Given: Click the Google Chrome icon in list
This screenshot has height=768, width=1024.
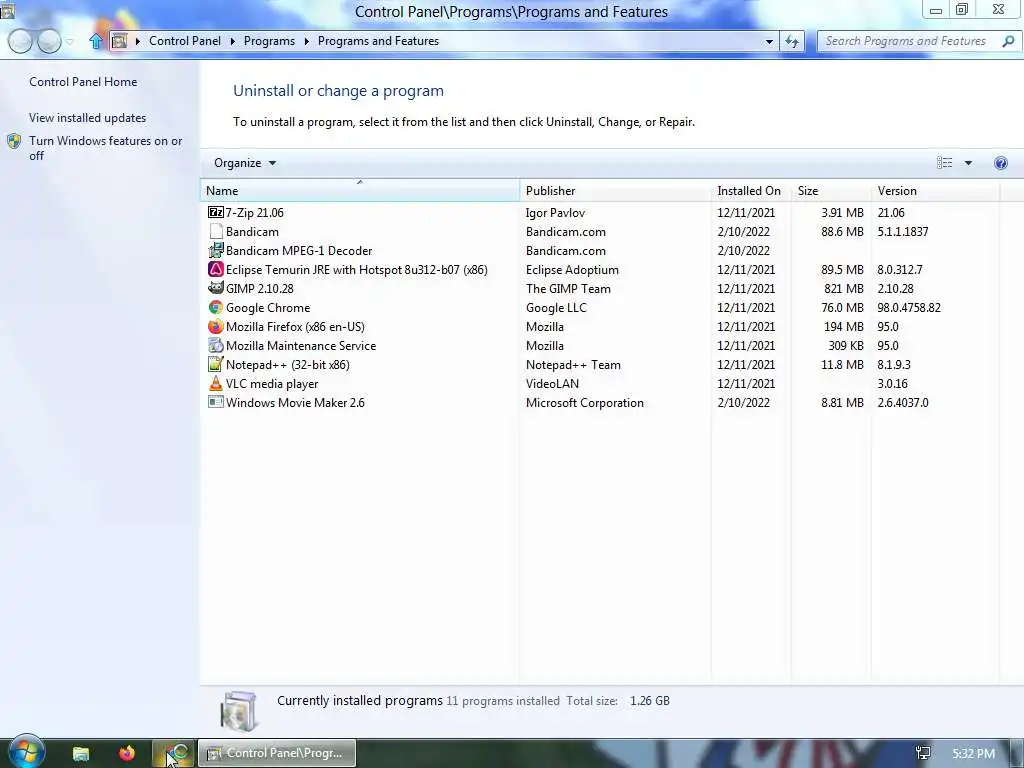Looking at the screenshot, I should pos(216,307).
